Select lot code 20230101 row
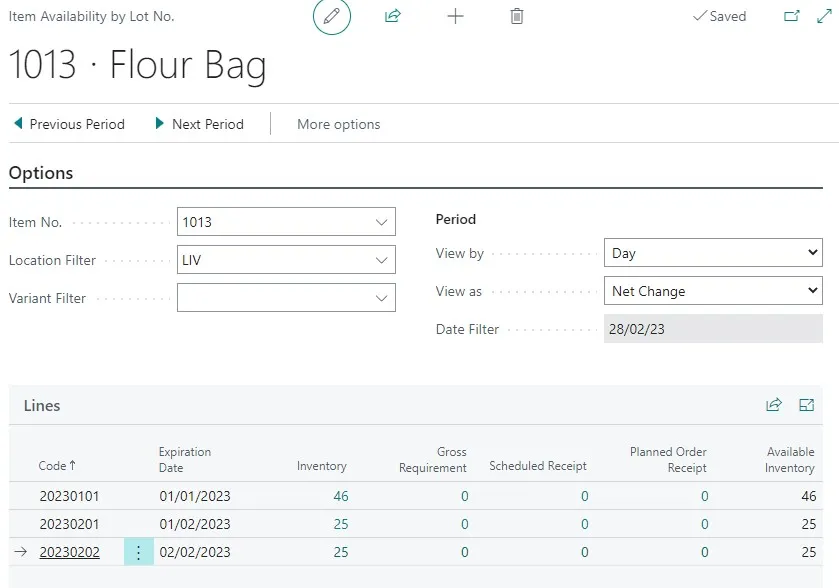This screenshot has width=839, height=588. point(70,496)
